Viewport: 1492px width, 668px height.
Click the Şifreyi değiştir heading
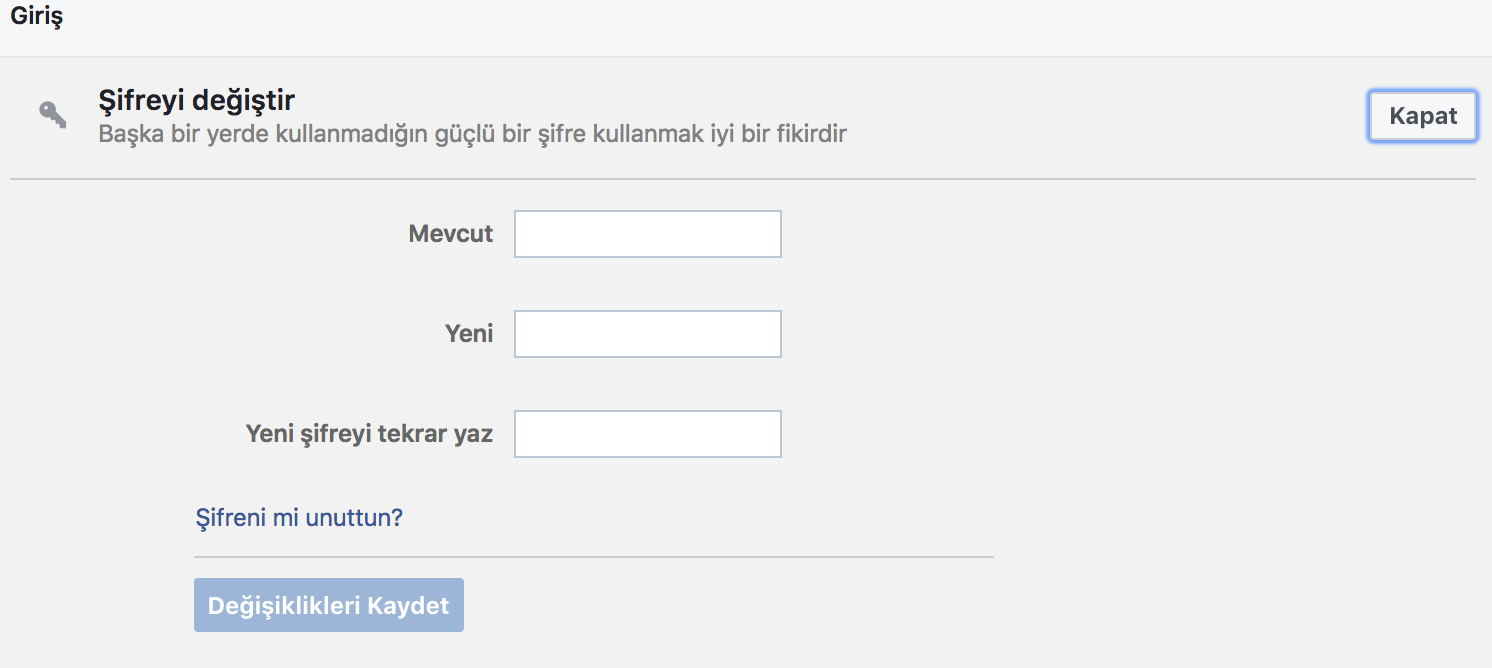click(x=196, y=100)
